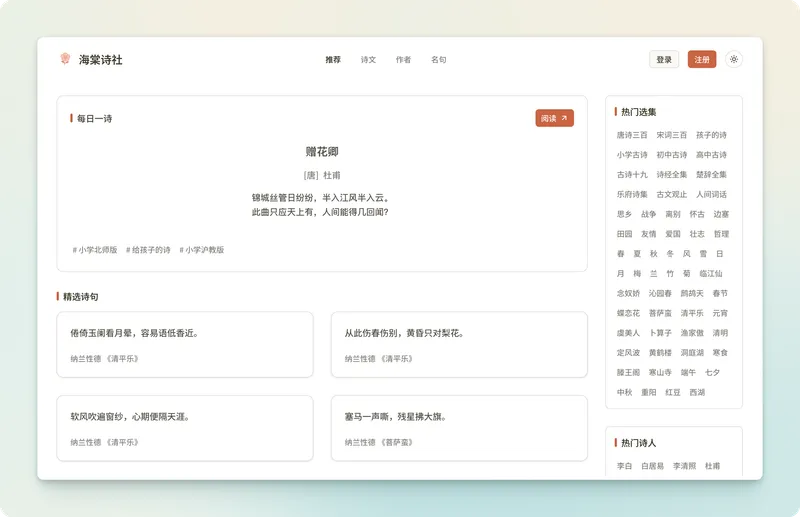Open the 楚辞全集 collection

tap(711, 175)
